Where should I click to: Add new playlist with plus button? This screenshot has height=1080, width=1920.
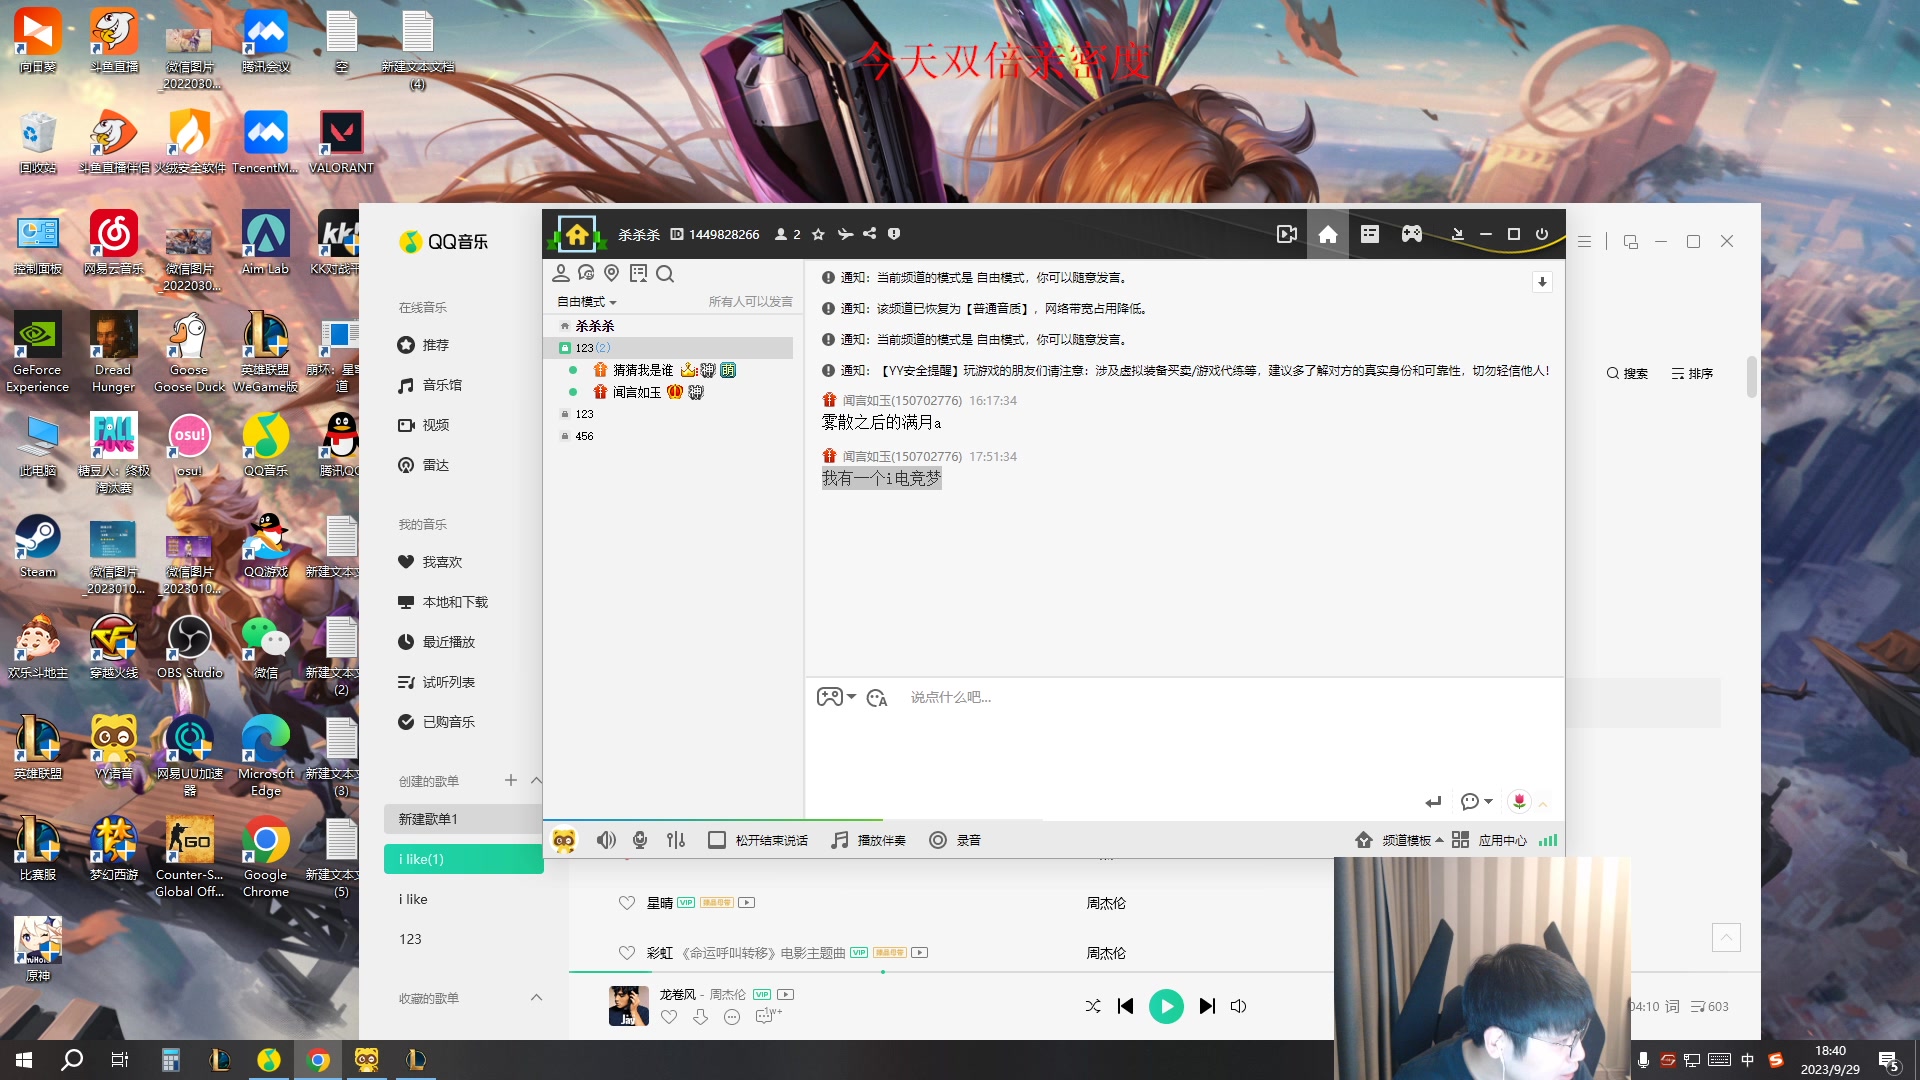(x=511, y=780)
